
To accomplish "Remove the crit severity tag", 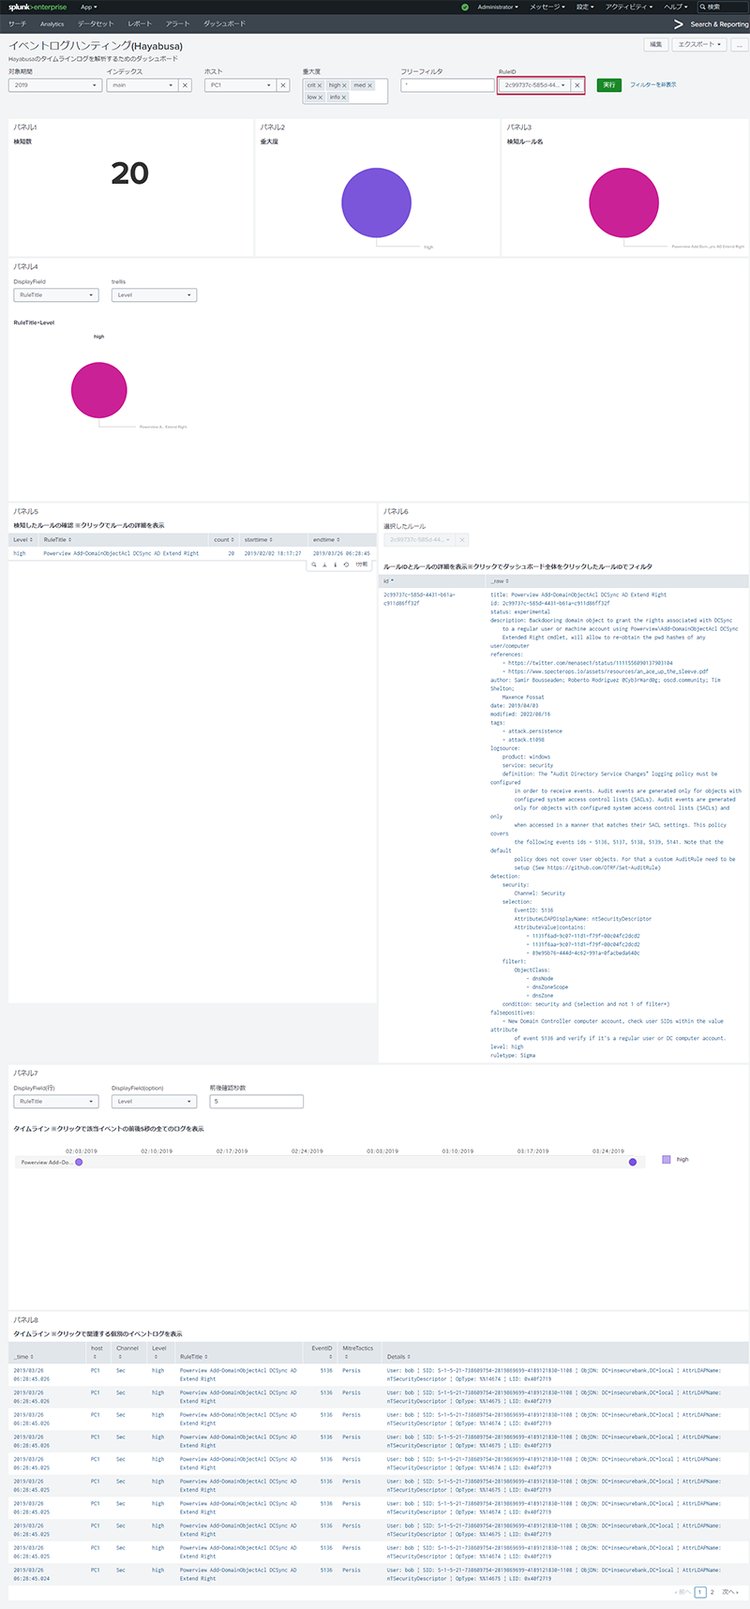I will tap(320, 86).
